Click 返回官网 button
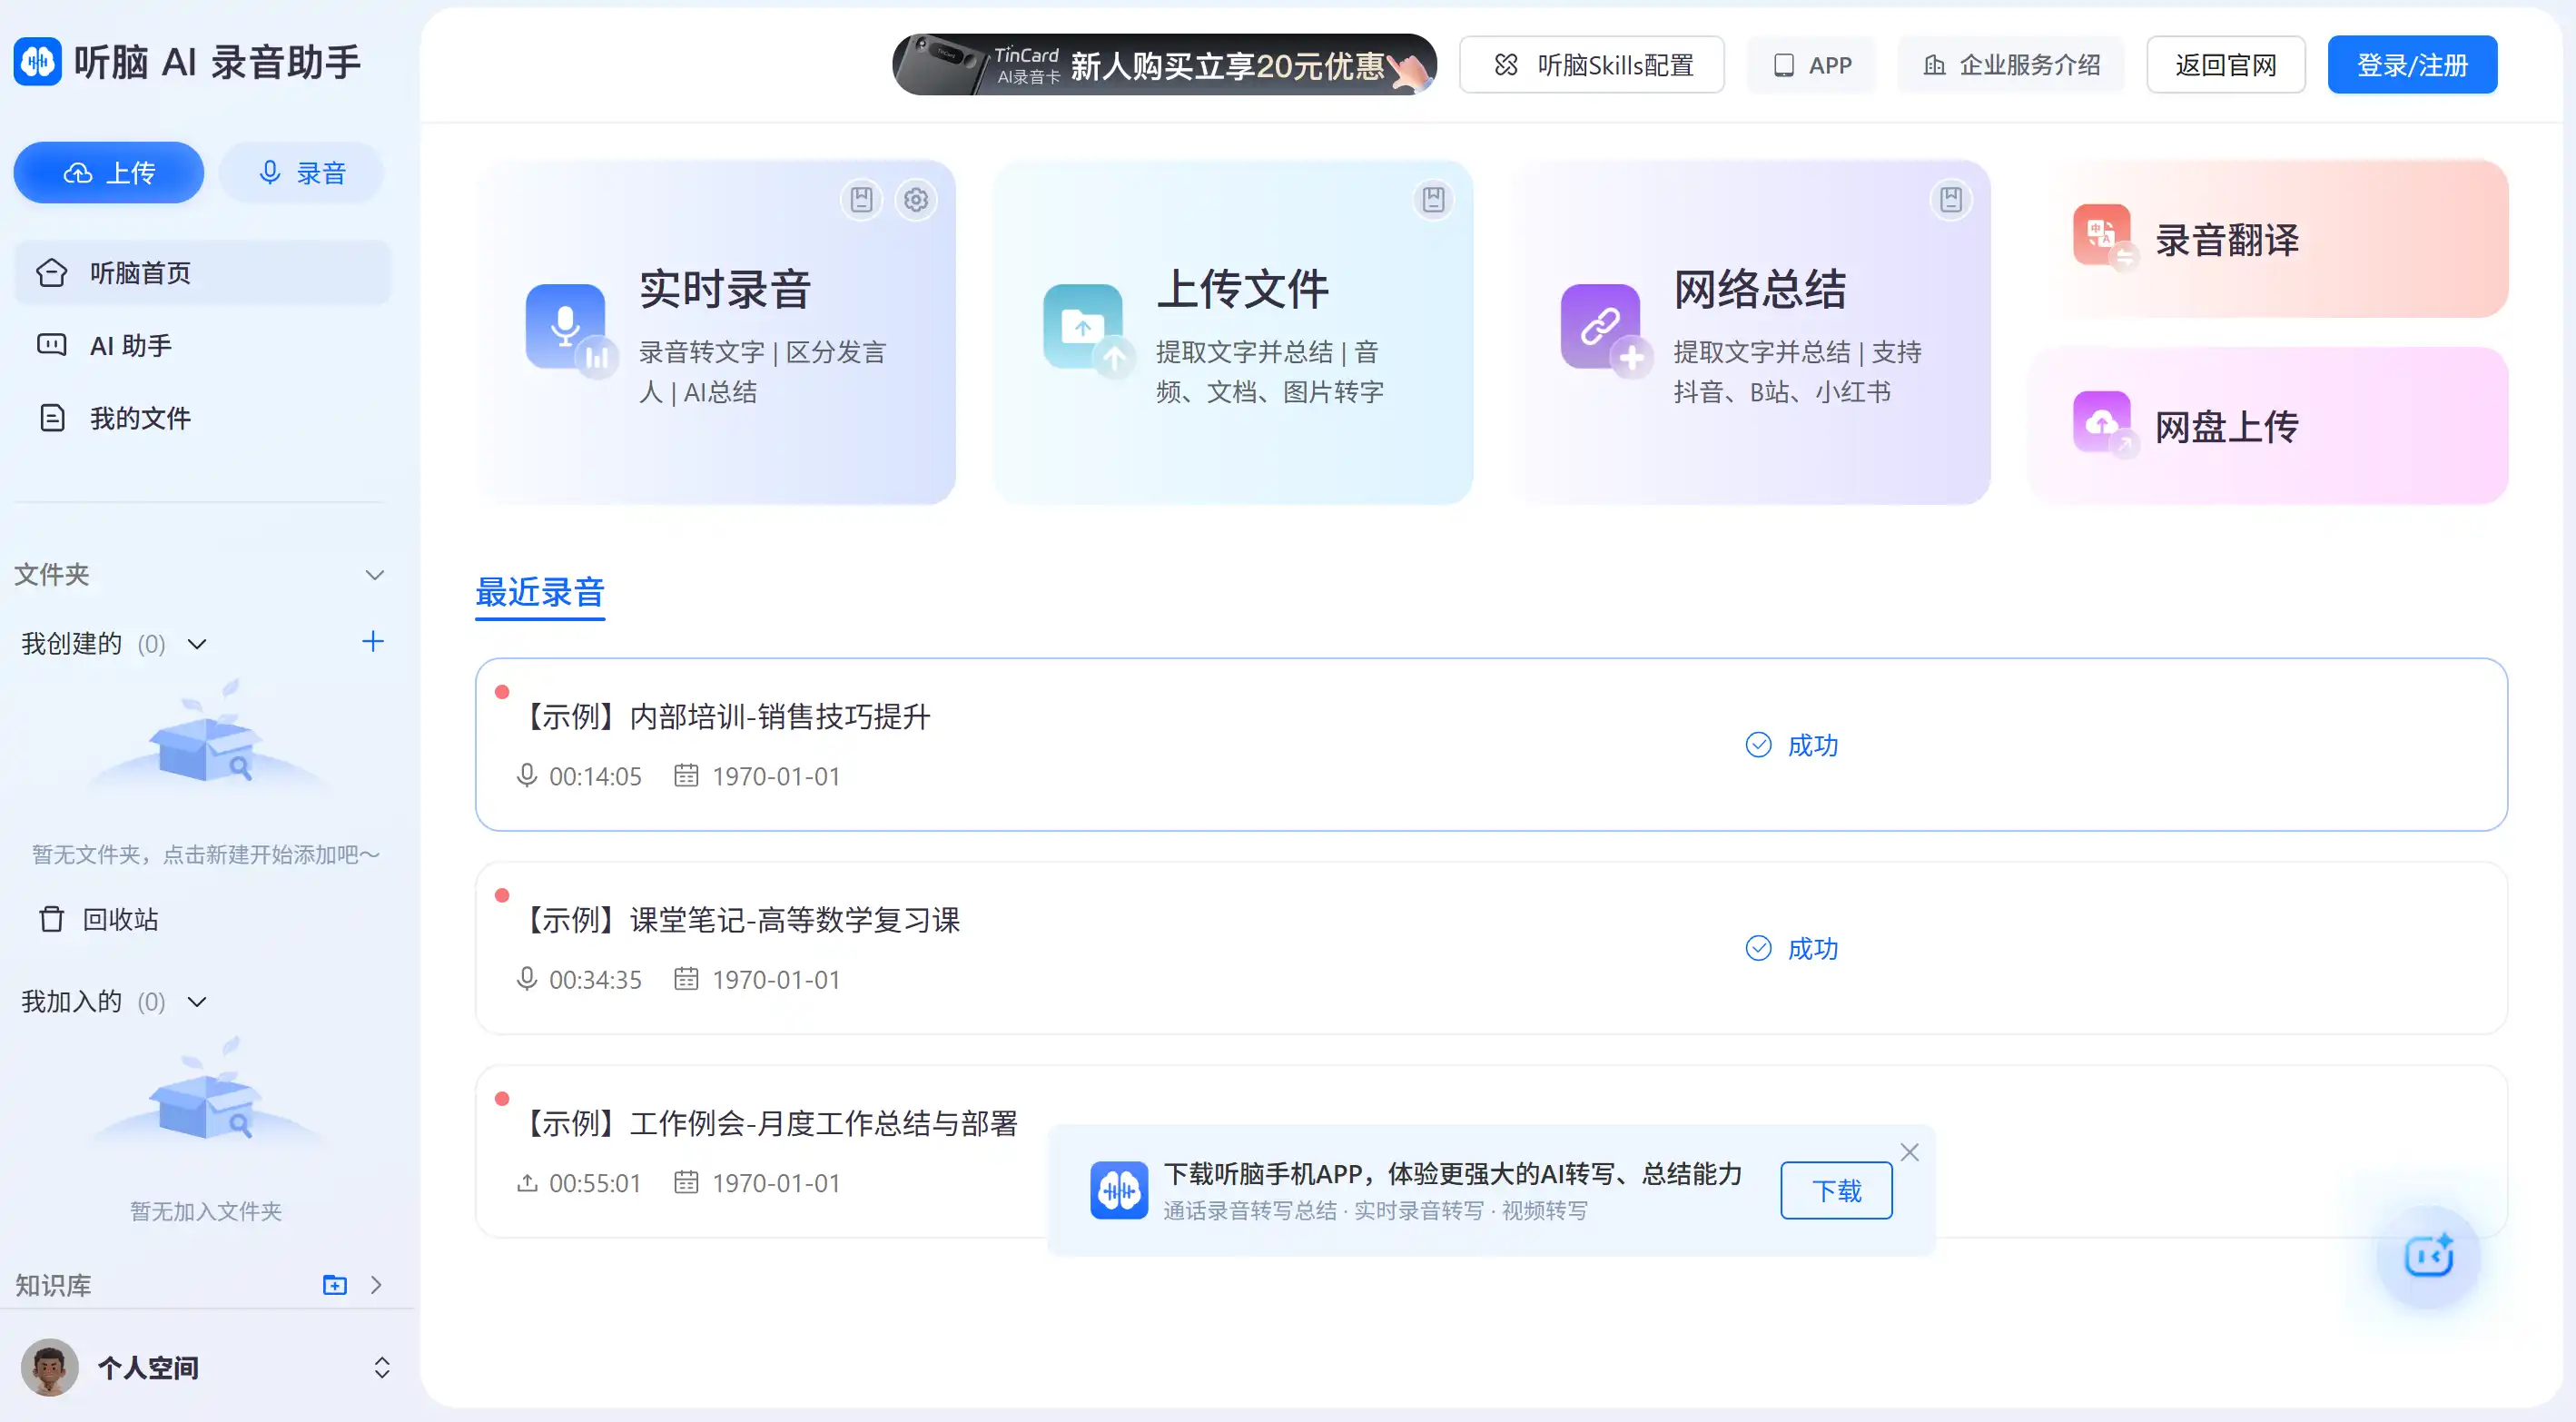2576x1422 pixels. pyautogui.click(x=2225, y=65)
